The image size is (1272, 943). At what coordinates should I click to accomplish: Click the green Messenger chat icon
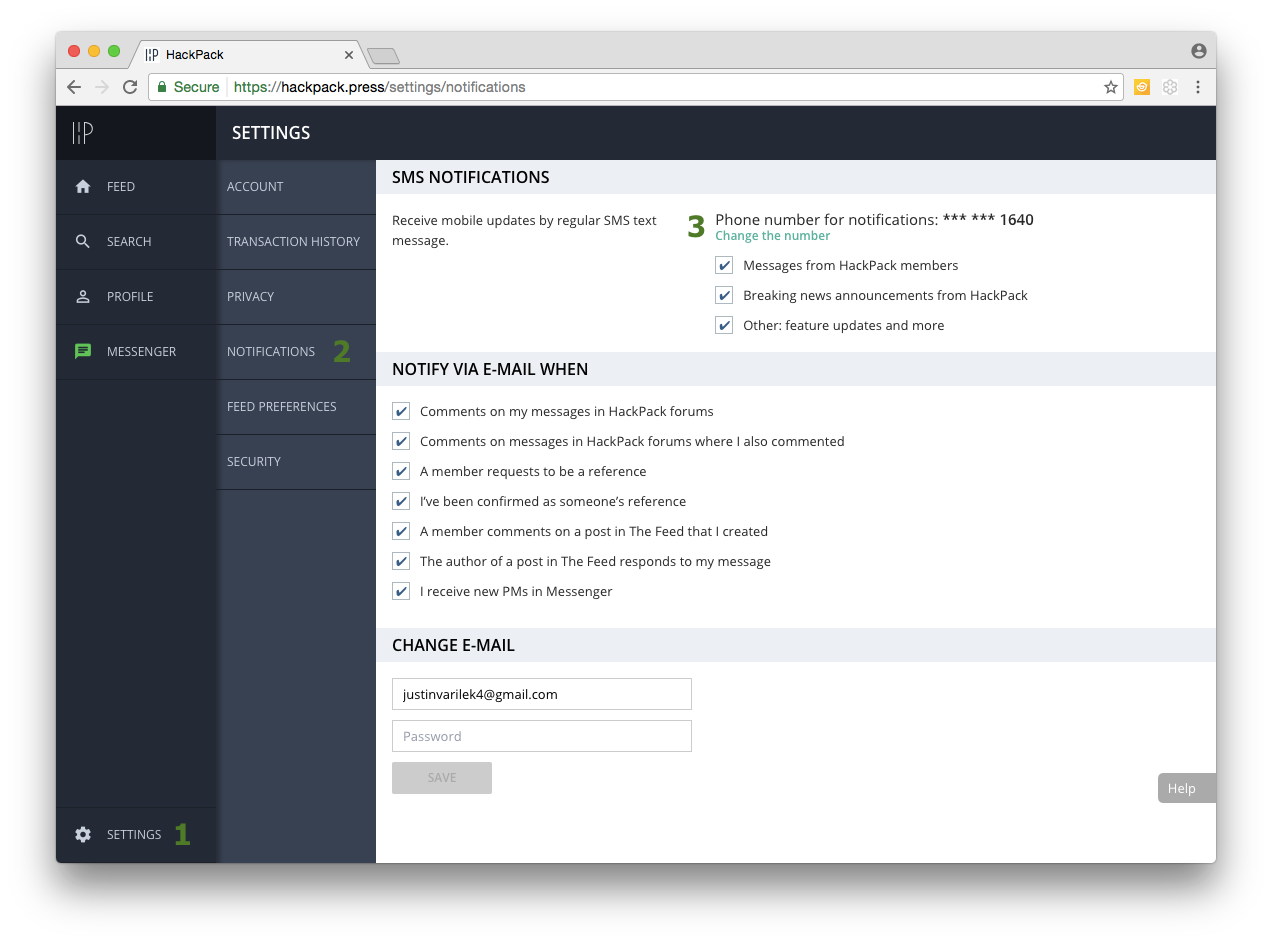click(83, 352)
